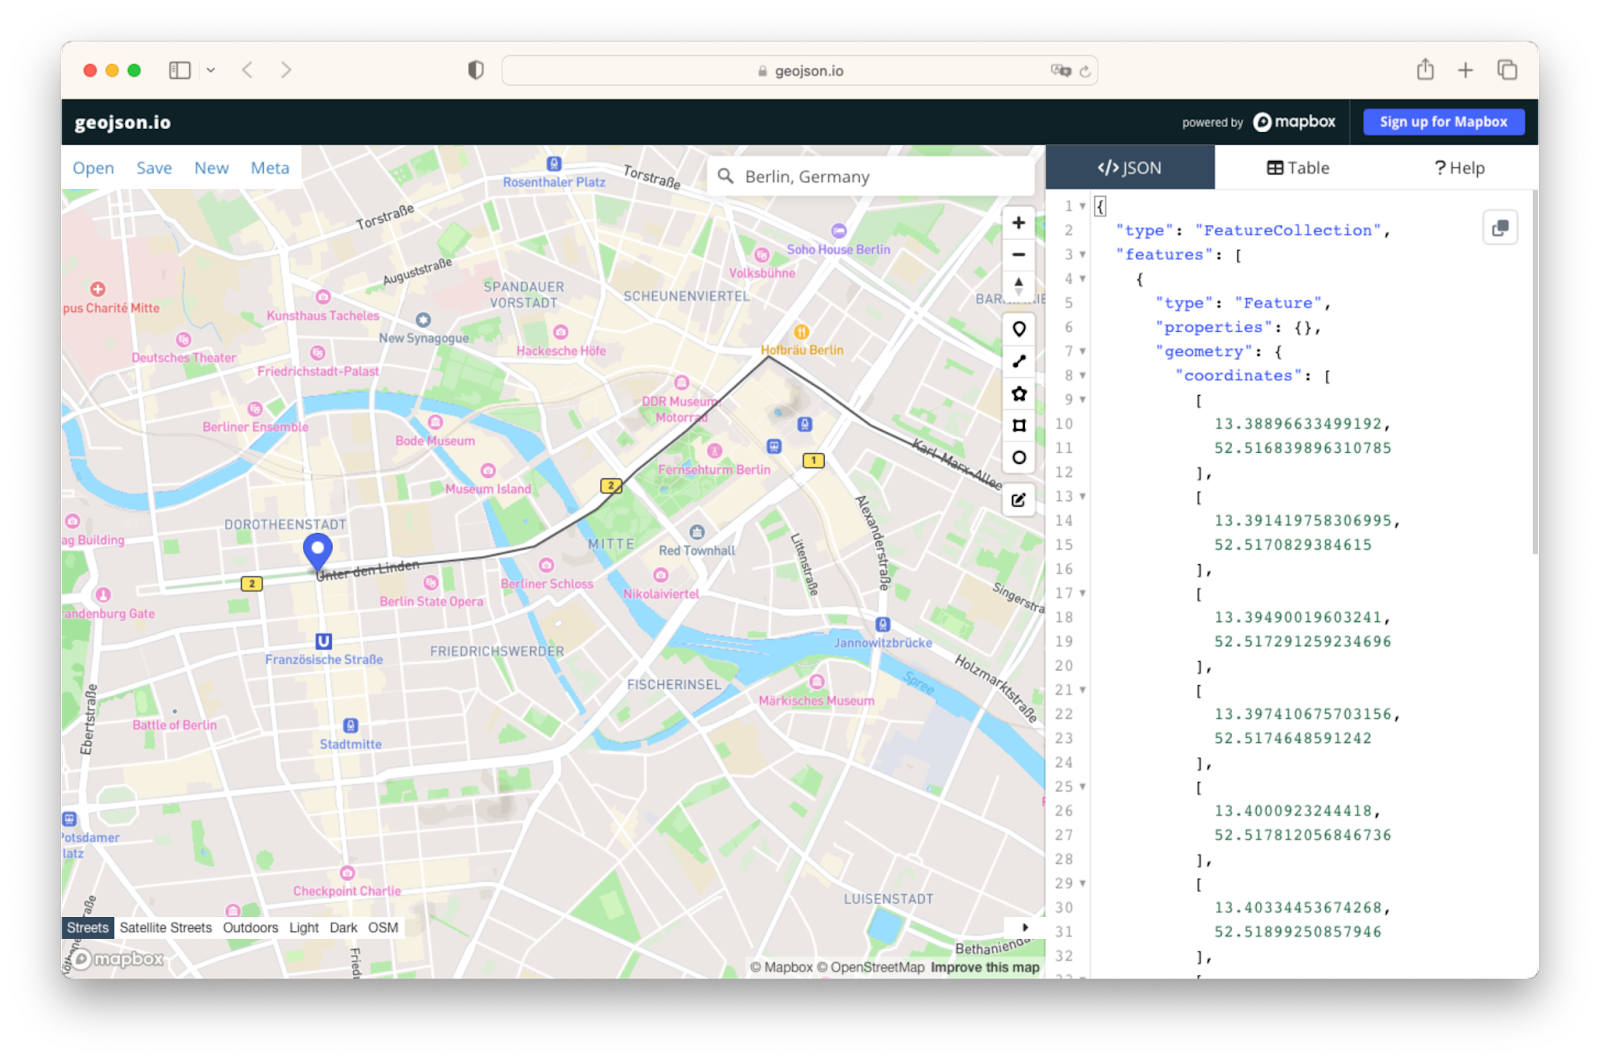
Task: Click the privacy shield icon
Action: (x=476, y=70)
